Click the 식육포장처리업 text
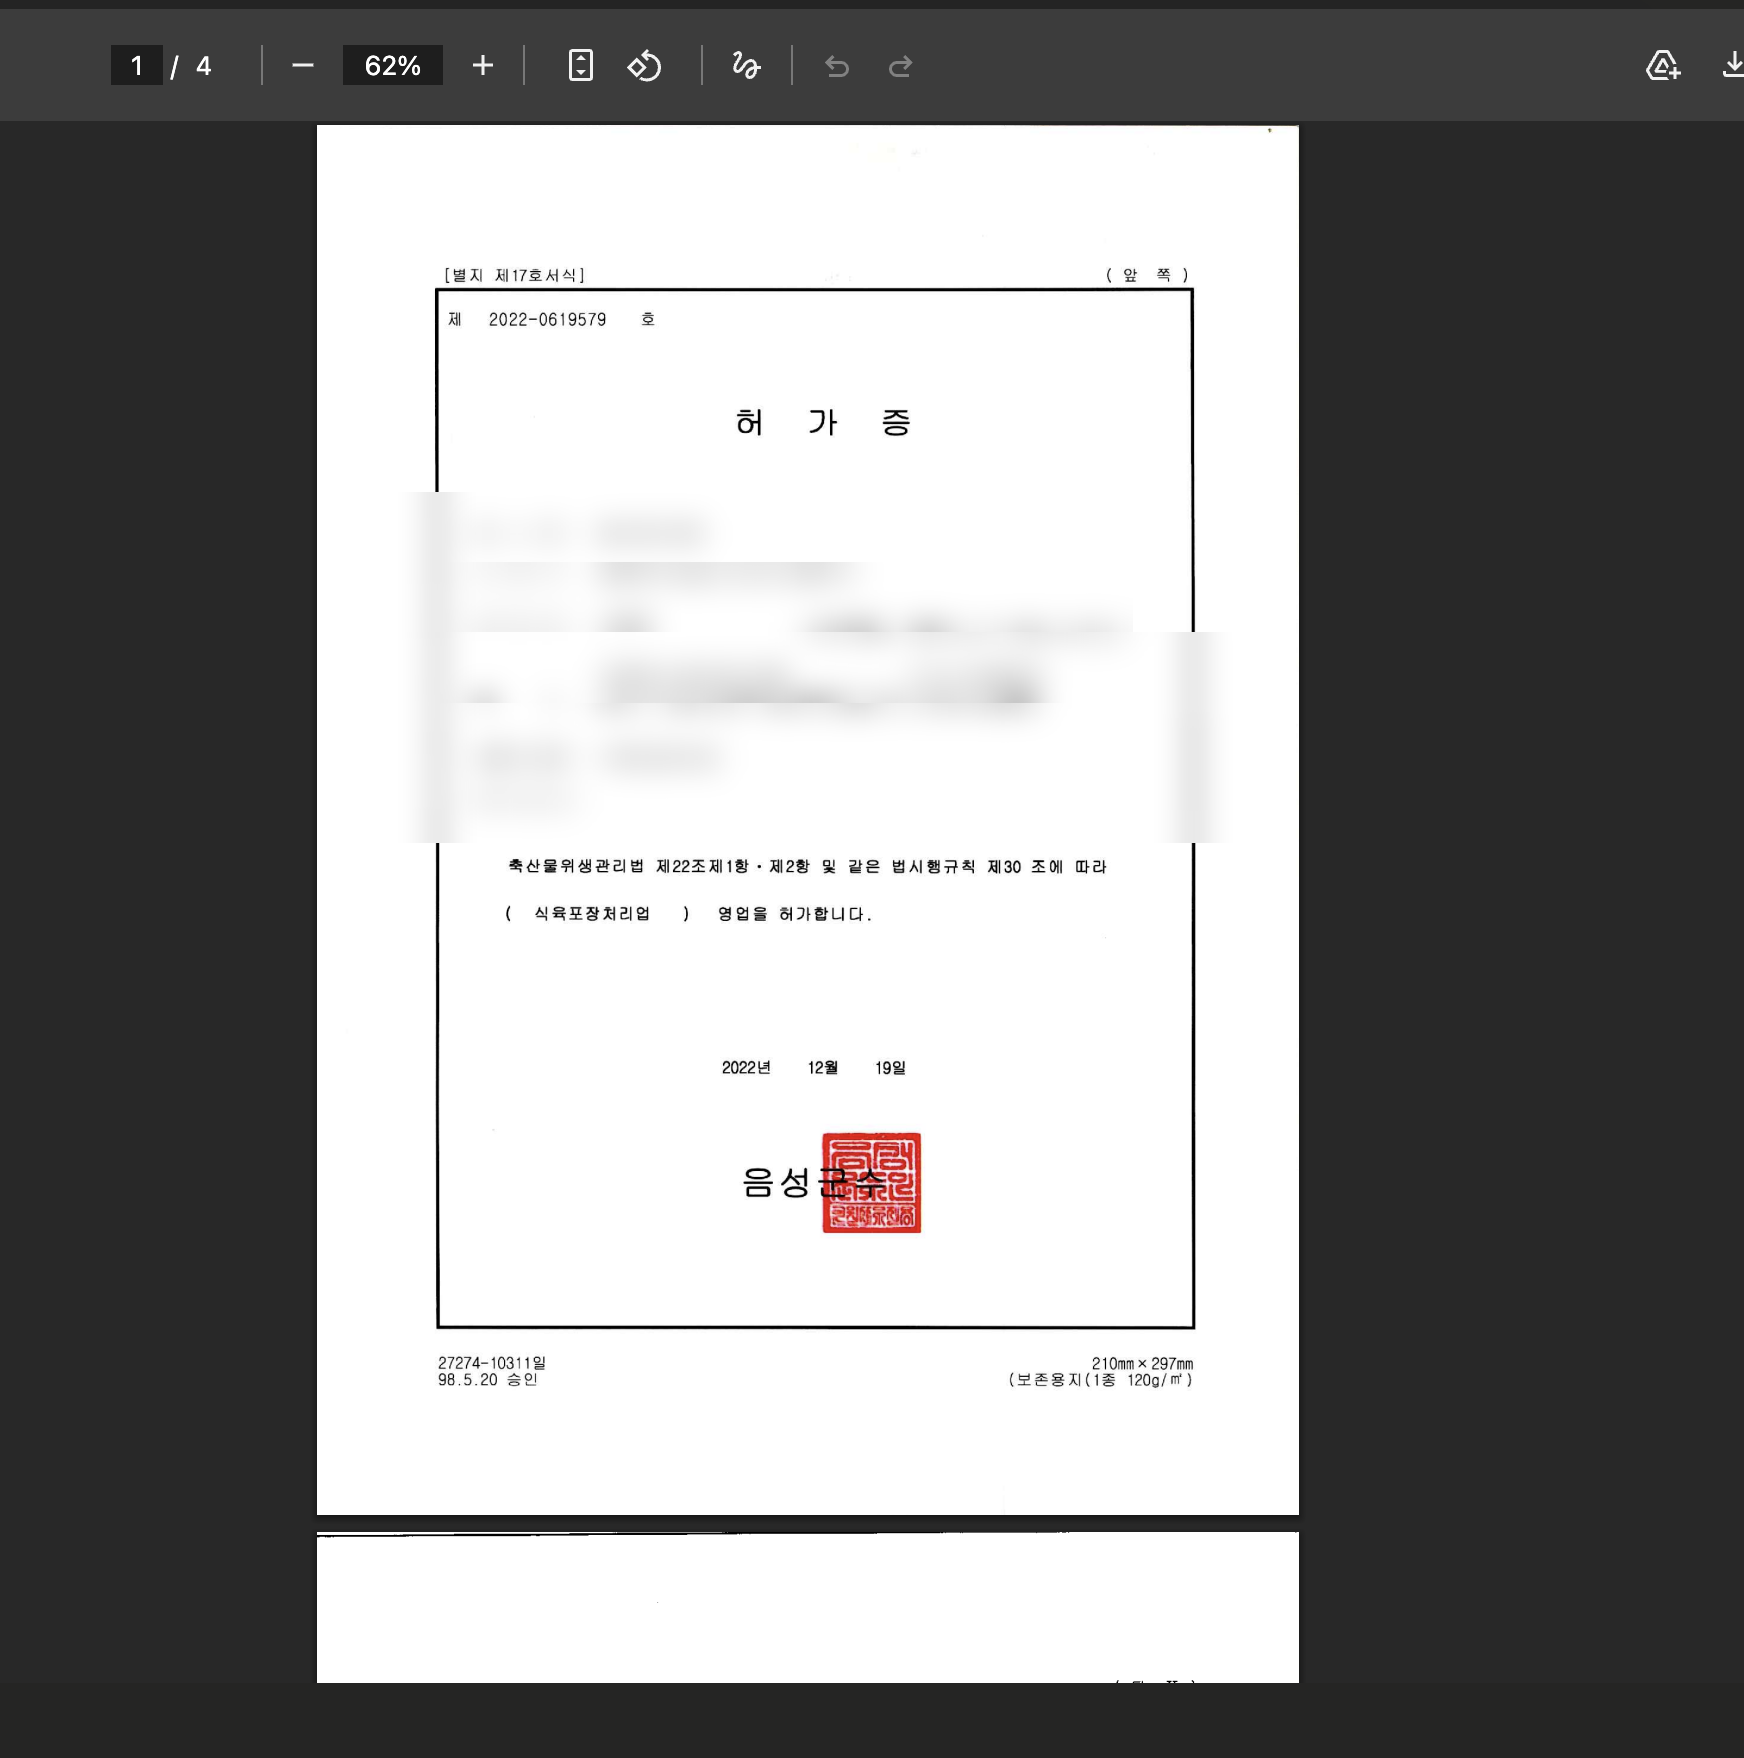 [x=592, y=914]
